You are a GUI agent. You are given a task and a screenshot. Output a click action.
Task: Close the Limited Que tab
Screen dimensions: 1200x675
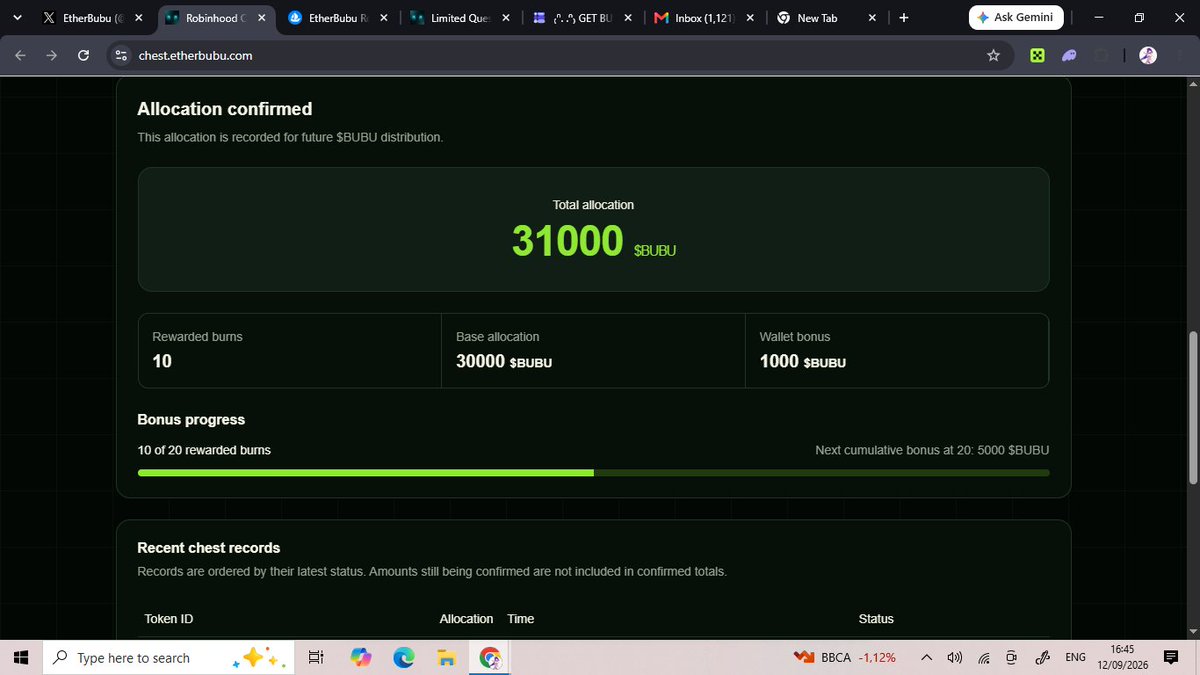tap(505, 18)
